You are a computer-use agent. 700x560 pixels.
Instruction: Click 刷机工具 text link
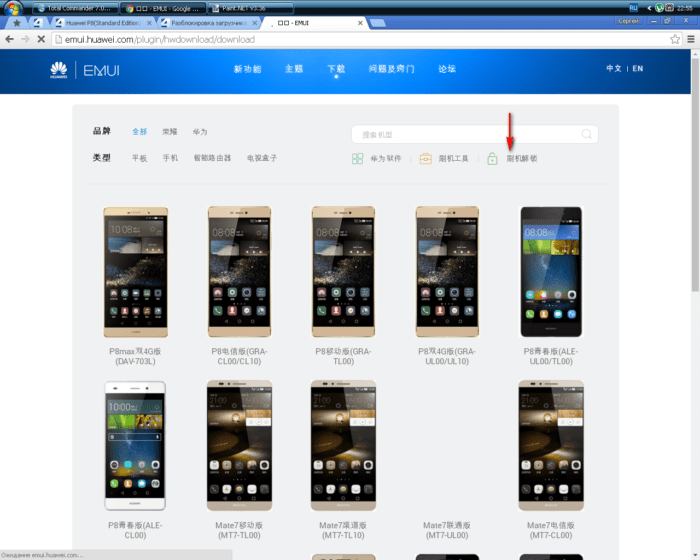coord(453,159)
